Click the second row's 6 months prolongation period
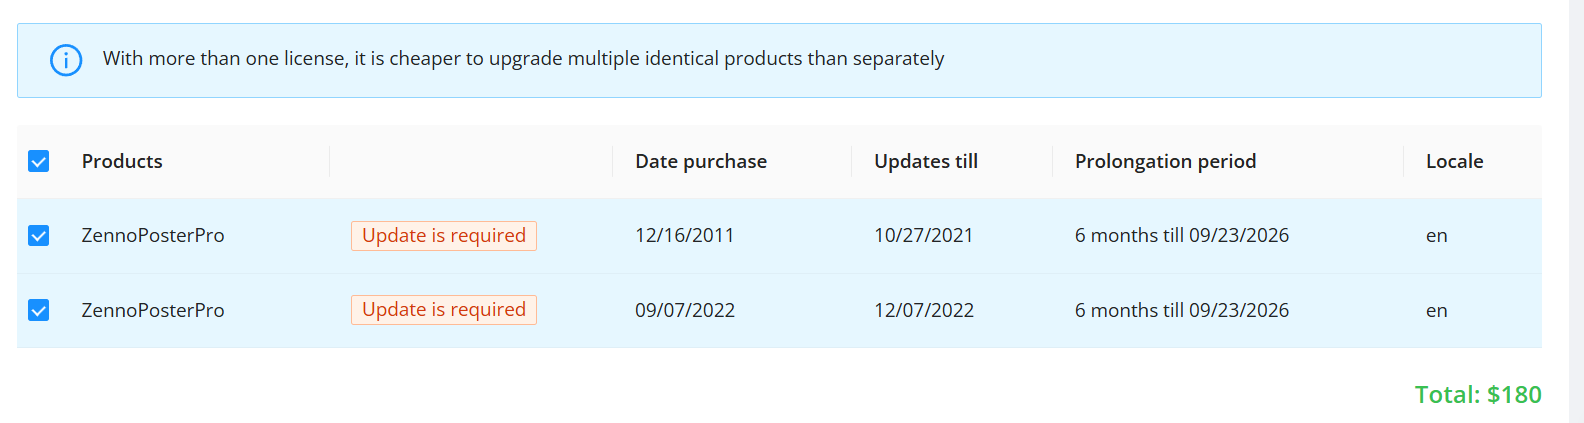The width and height of the screenshot is (1584, 423). pyautogui.click(x=1182, y=310)
